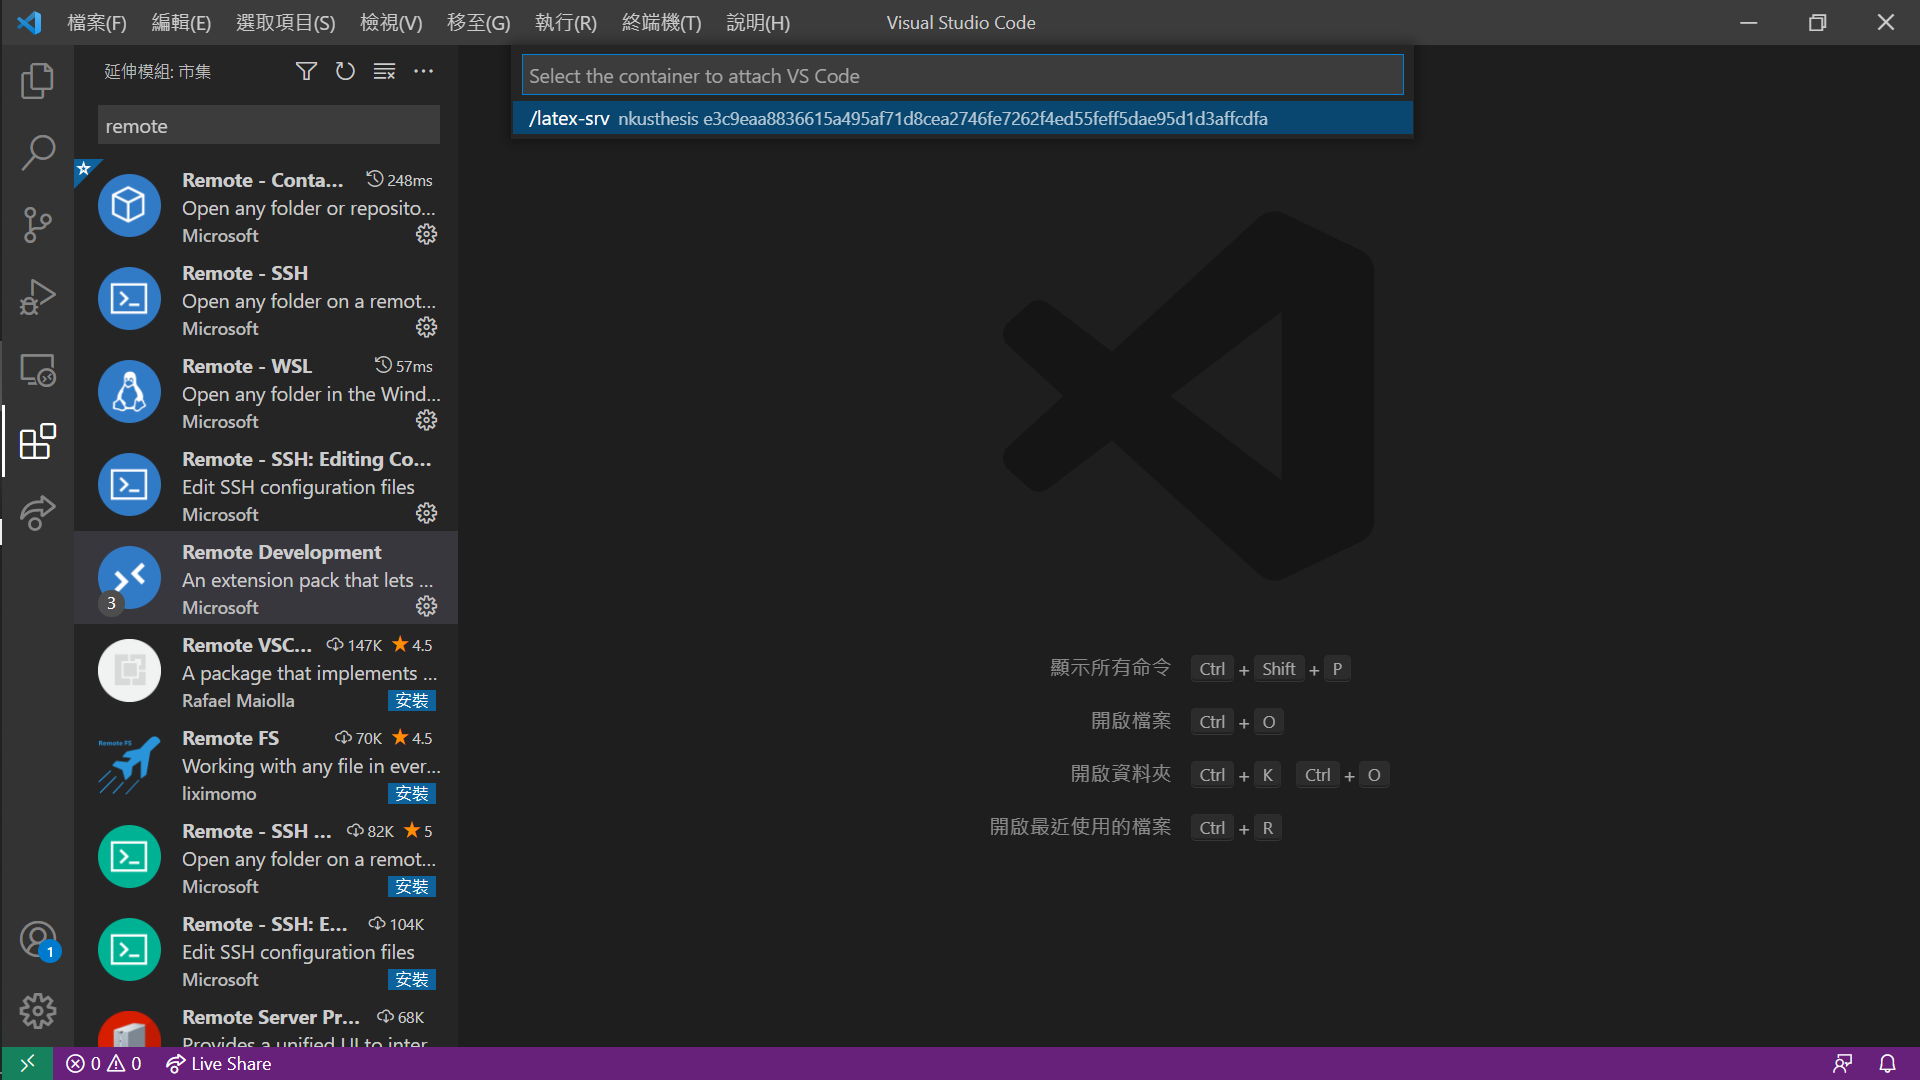The width and height of the screenshot is (1920, 1080).
Task: Open the Explorer view in activity bar
Action: pyautogui.click(x=37, y=81)
